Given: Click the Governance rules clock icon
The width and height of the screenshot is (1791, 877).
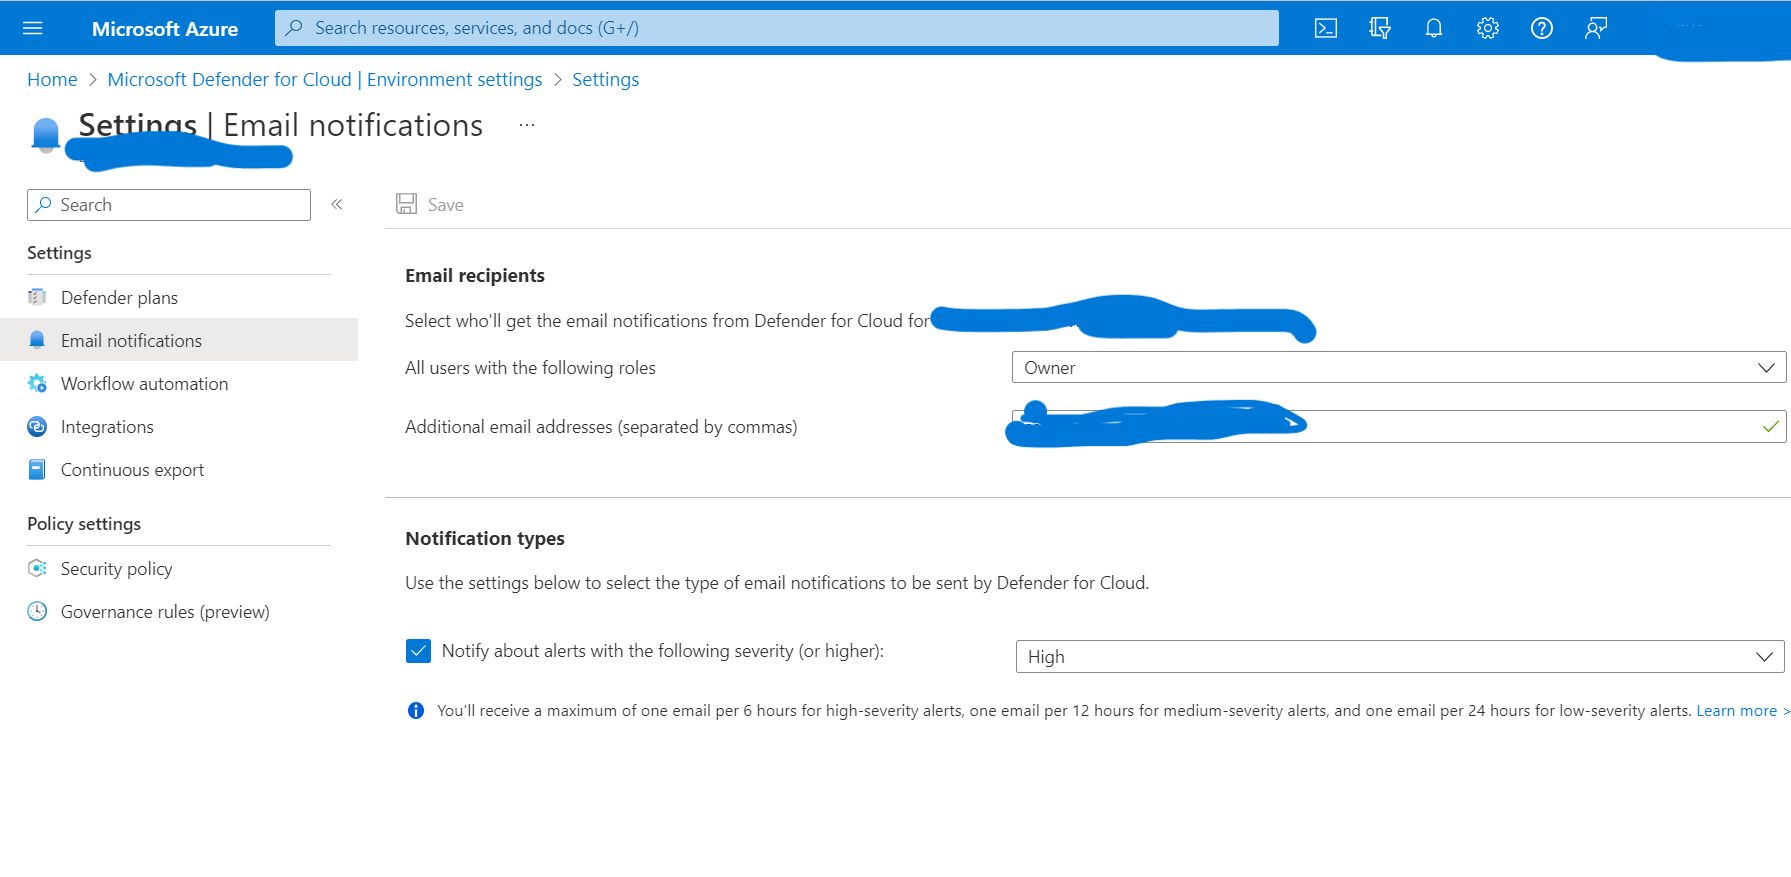Looking at the screenshot, I should (x=37, y=611).
